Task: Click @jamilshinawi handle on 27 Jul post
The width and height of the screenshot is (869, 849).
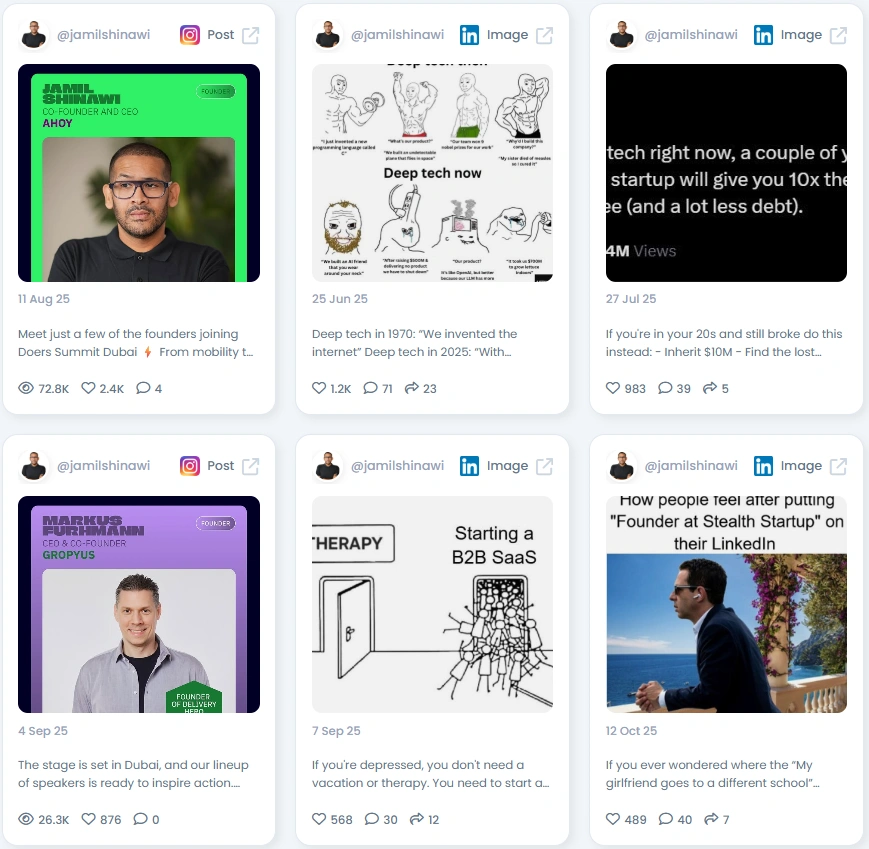Action: point(691,35)
